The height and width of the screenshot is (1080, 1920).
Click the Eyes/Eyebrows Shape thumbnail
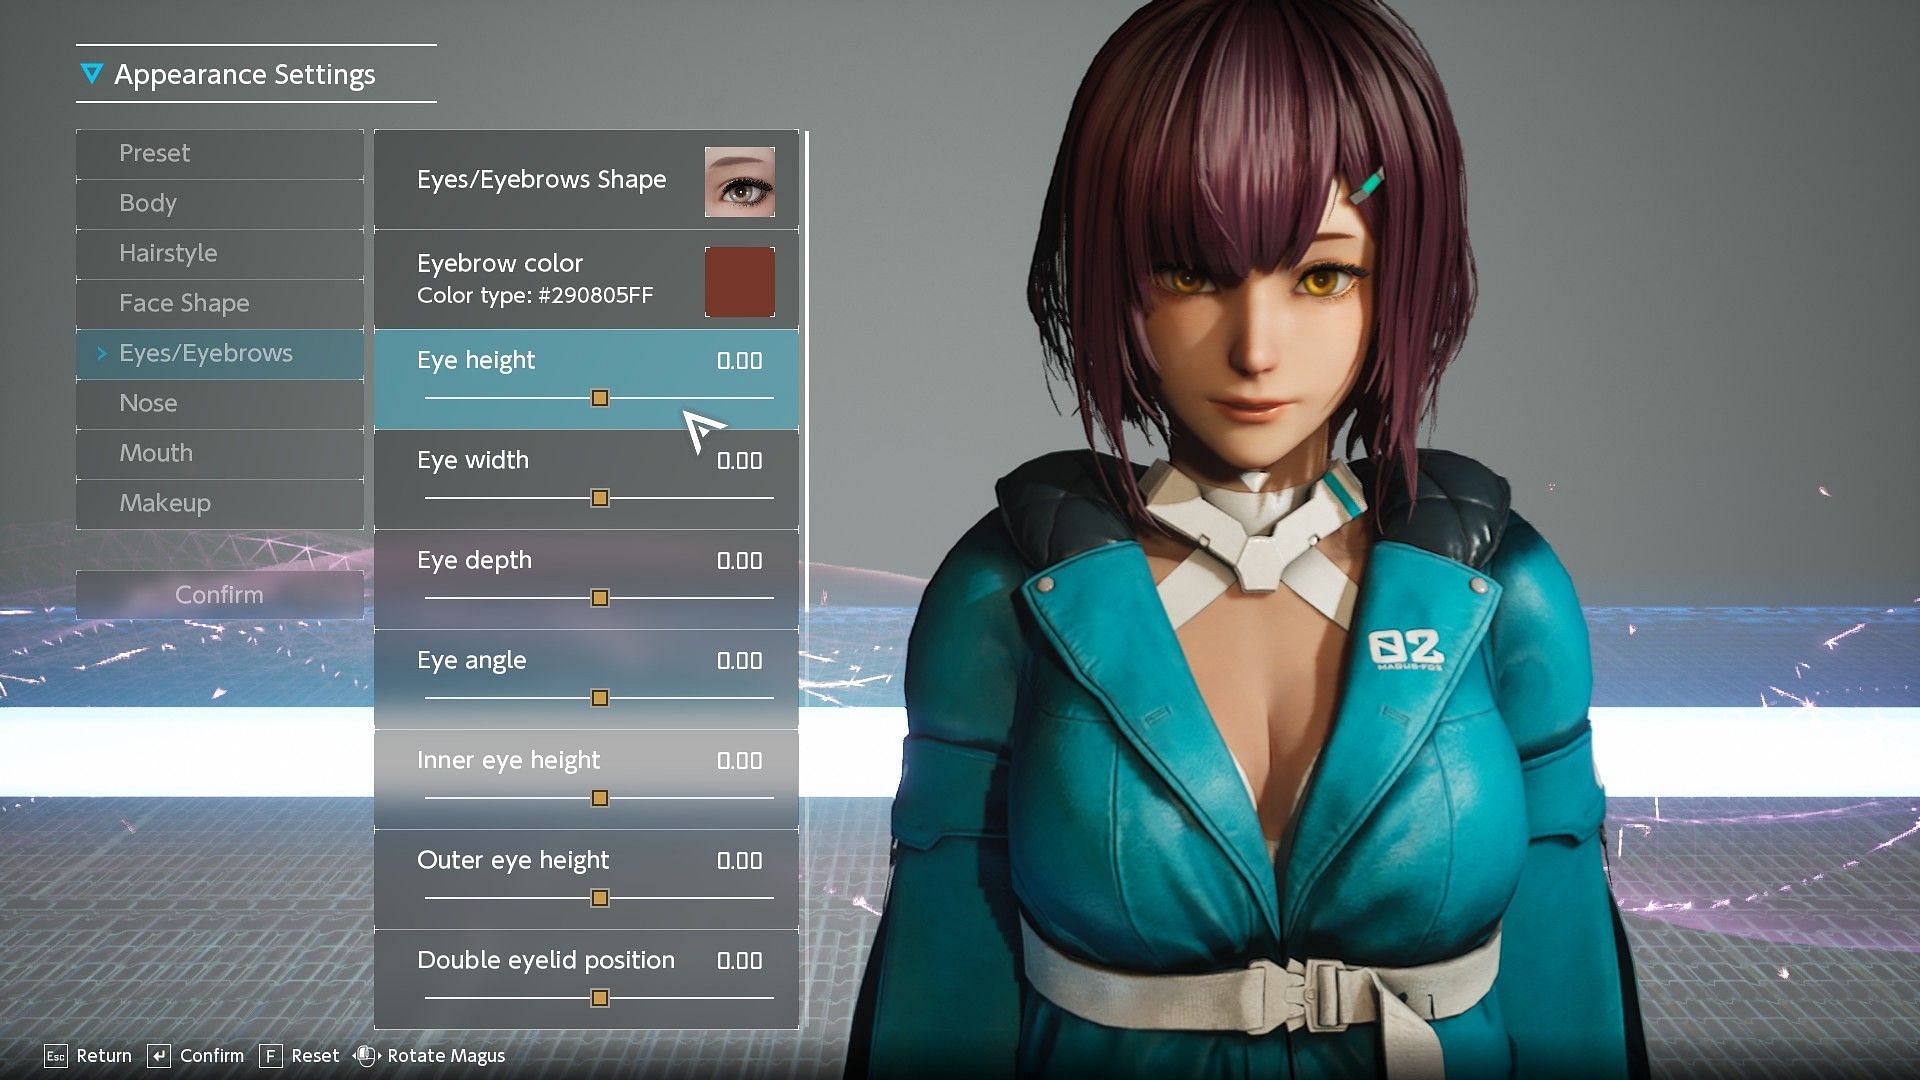[742, 179]
